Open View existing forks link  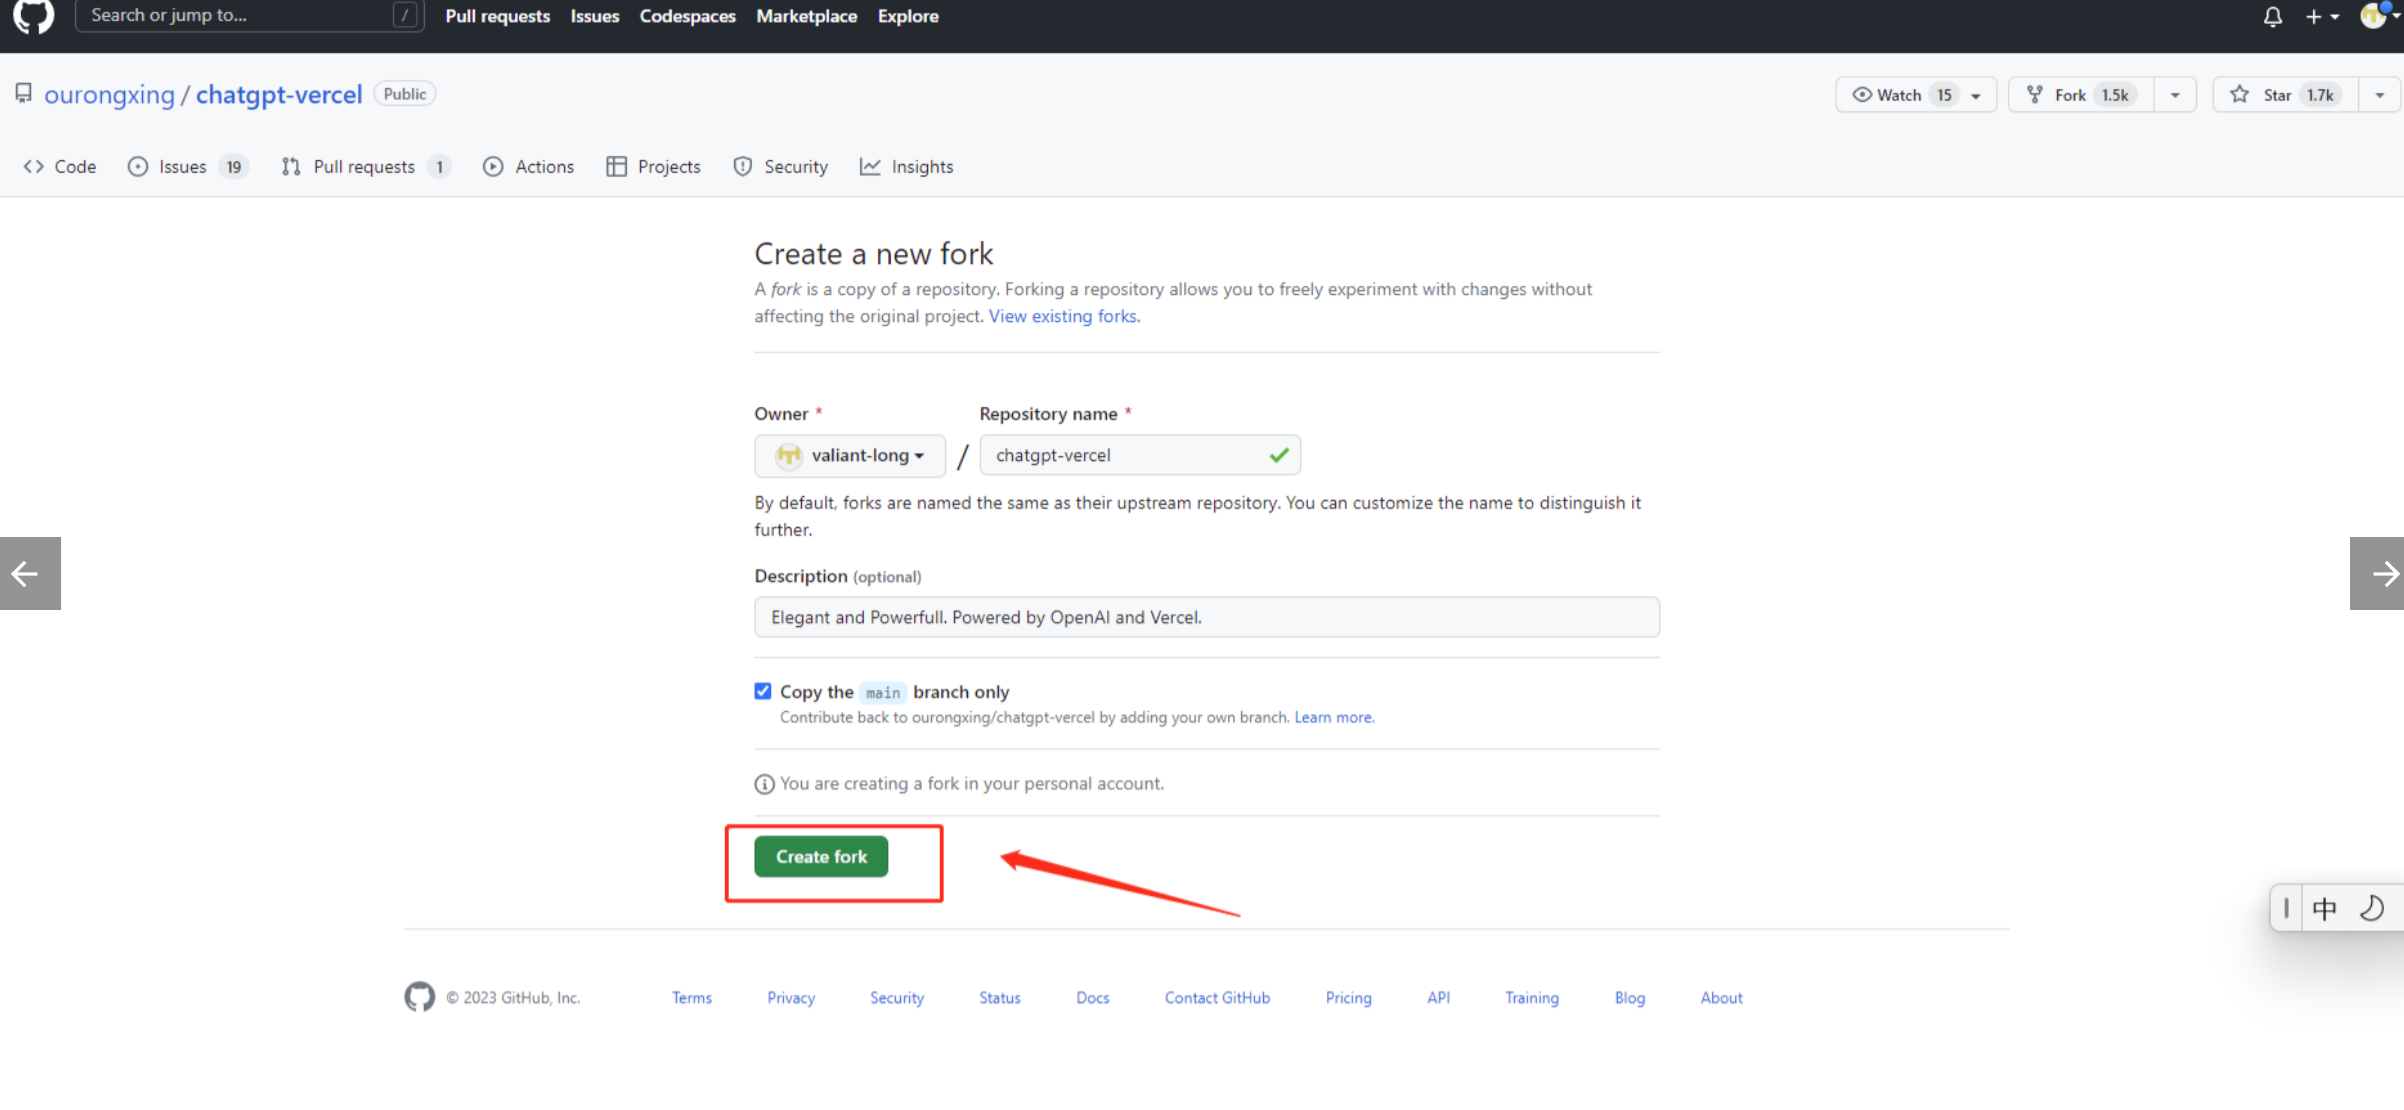coord(1063,316)
